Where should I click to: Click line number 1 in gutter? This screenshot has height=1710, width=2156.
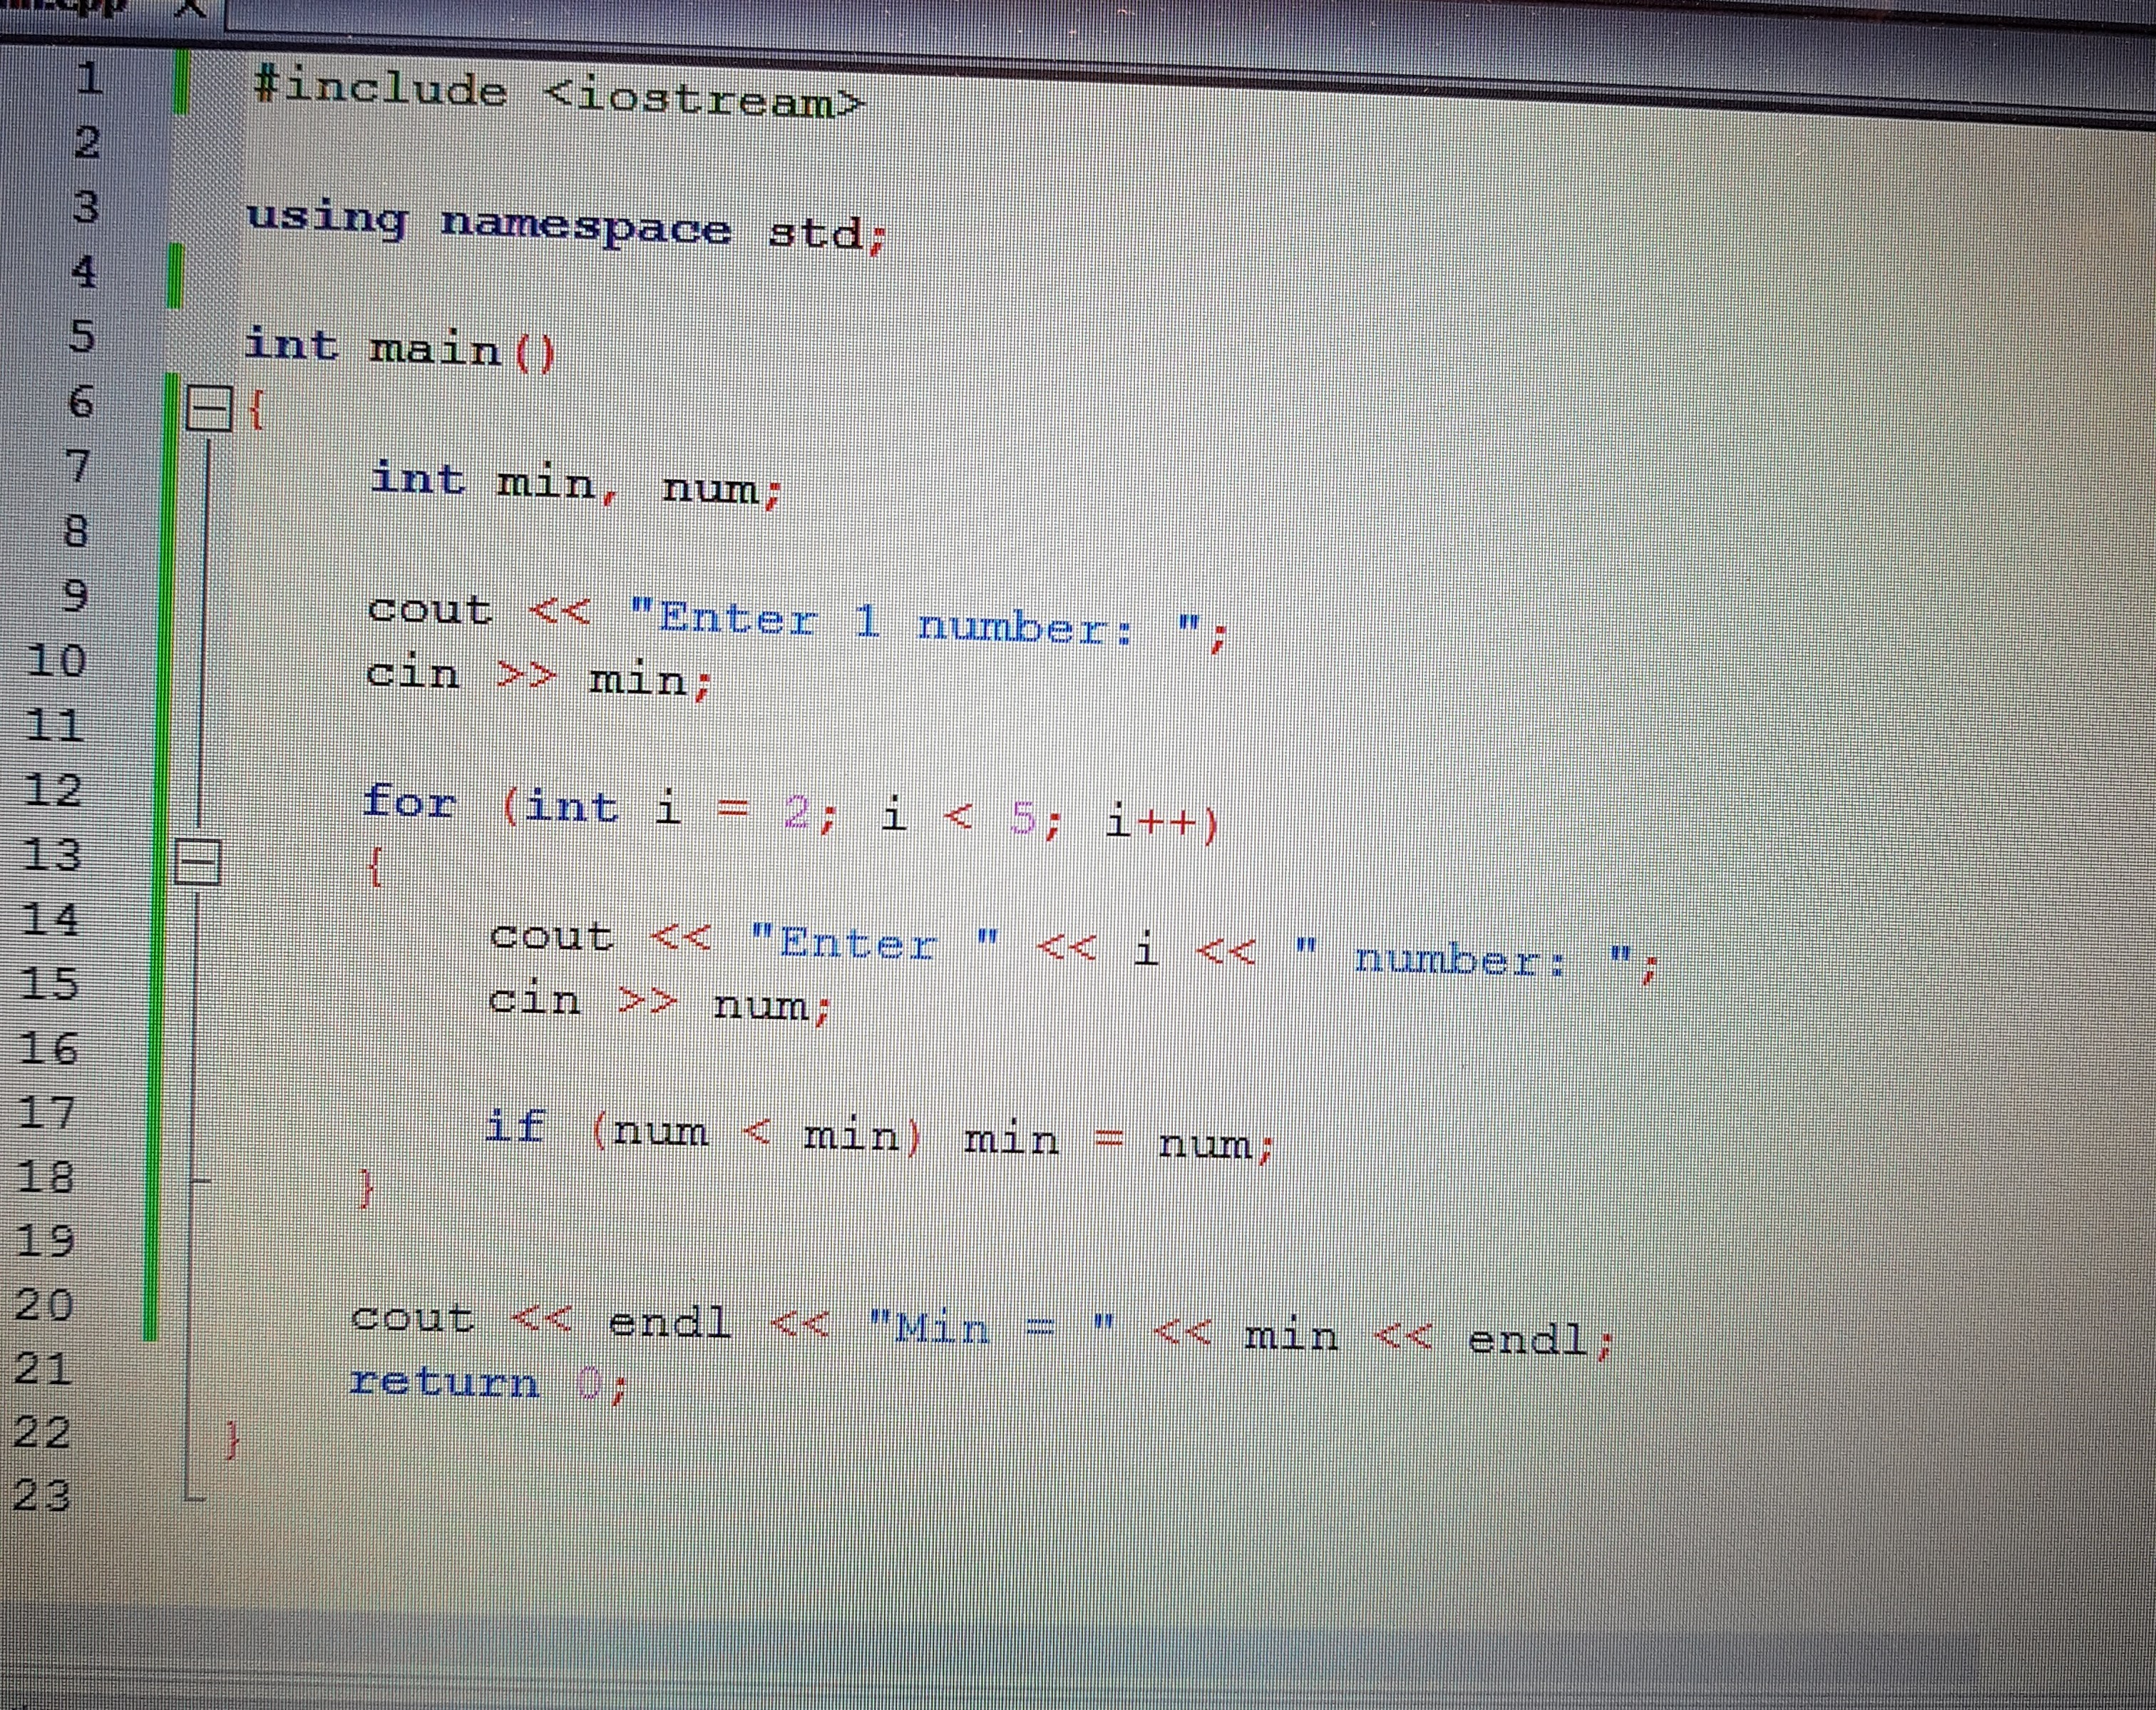tap(89, 77)
